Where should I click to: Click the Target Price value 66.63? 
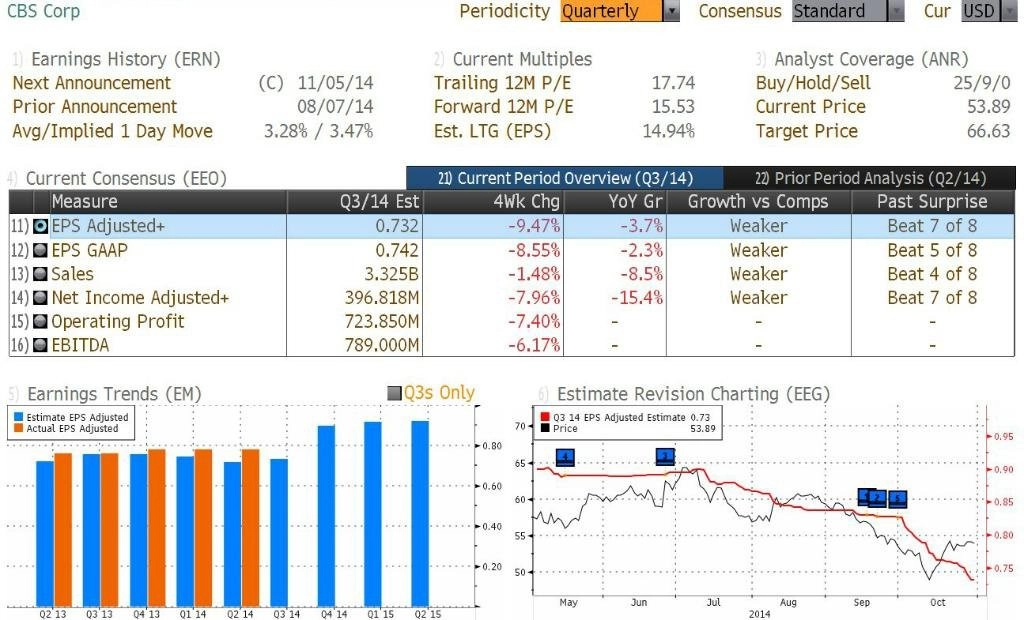[989, 131]
